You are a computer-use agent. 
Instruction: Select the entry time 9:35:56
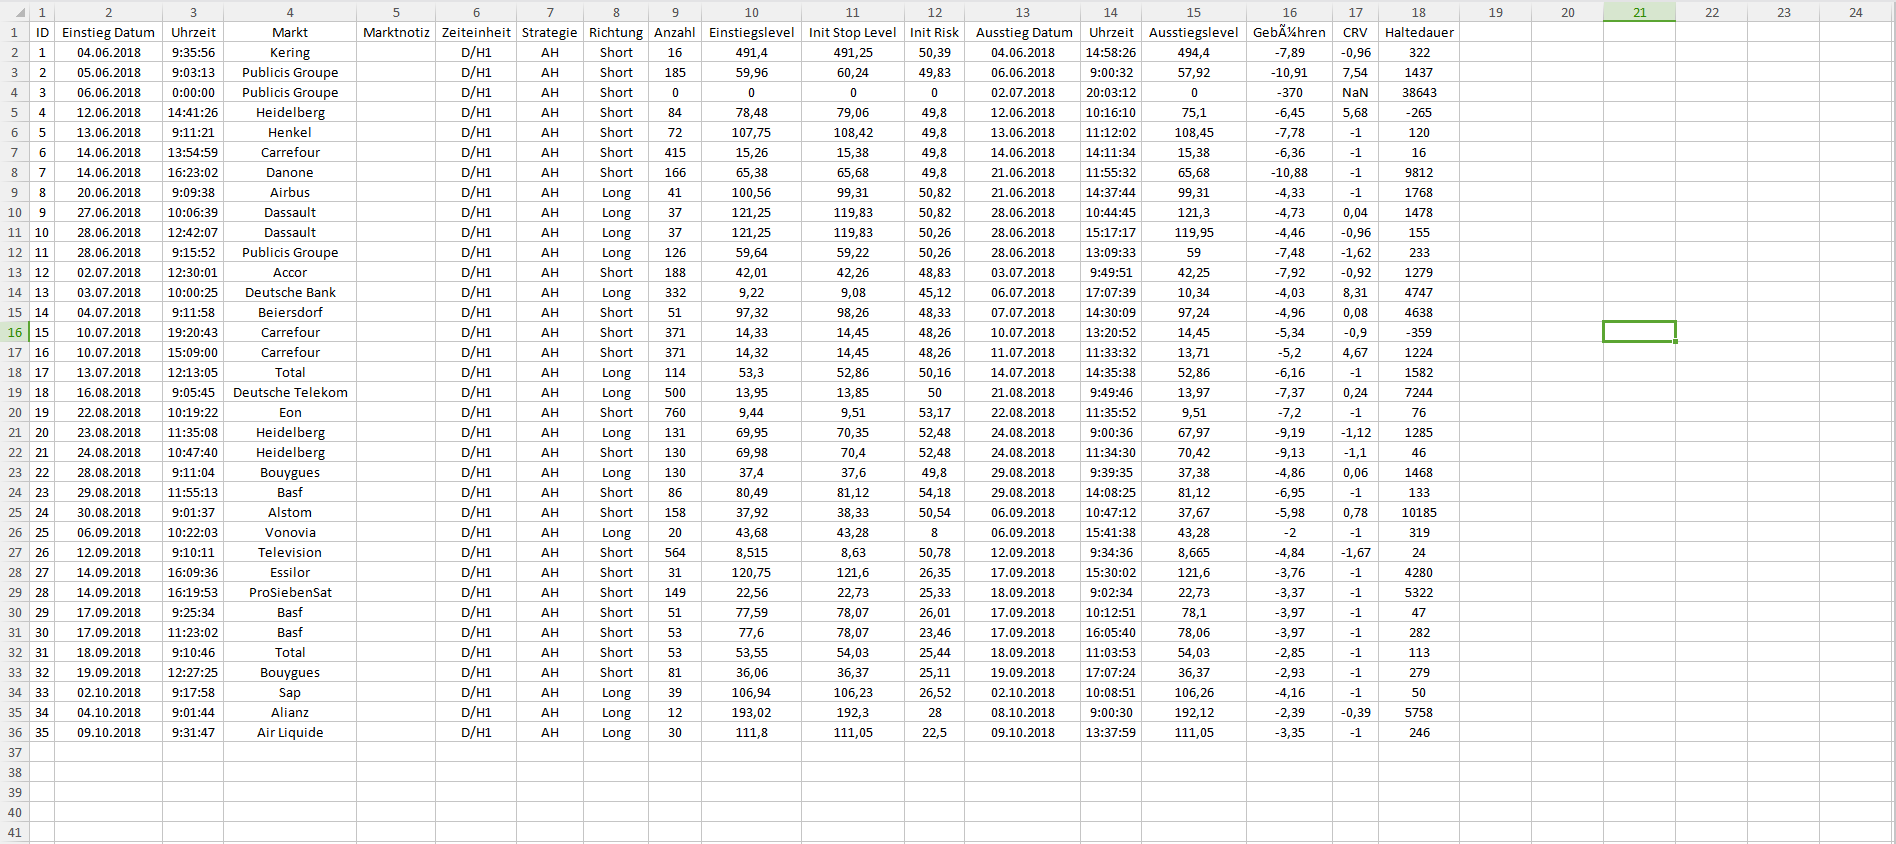[193, 52]
